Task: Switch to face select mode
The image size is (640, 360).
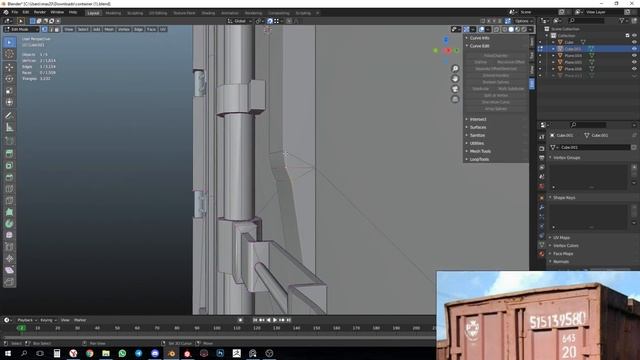Action: [57, 29]
